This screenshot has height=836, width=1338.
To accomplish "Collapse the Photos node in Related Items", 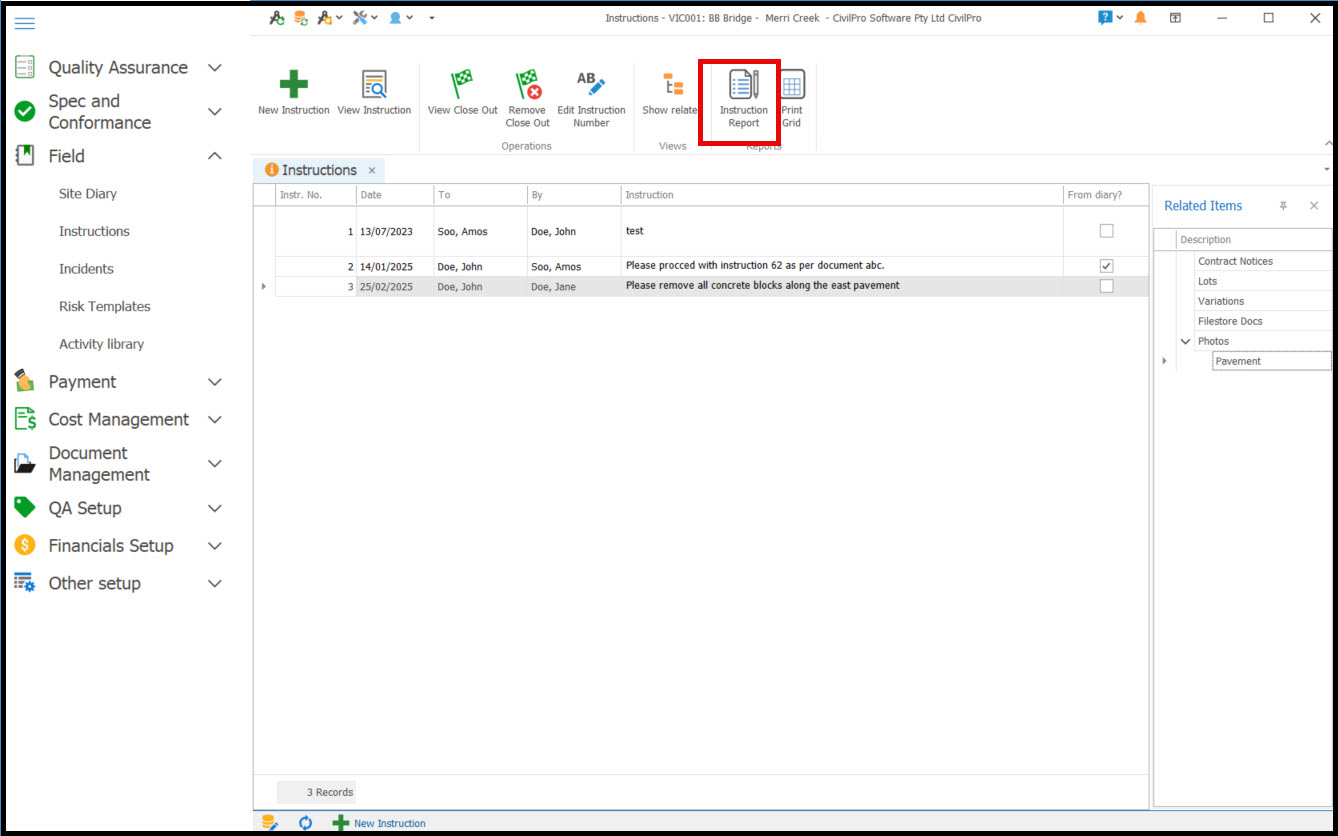I will (x=1186, y=341).
